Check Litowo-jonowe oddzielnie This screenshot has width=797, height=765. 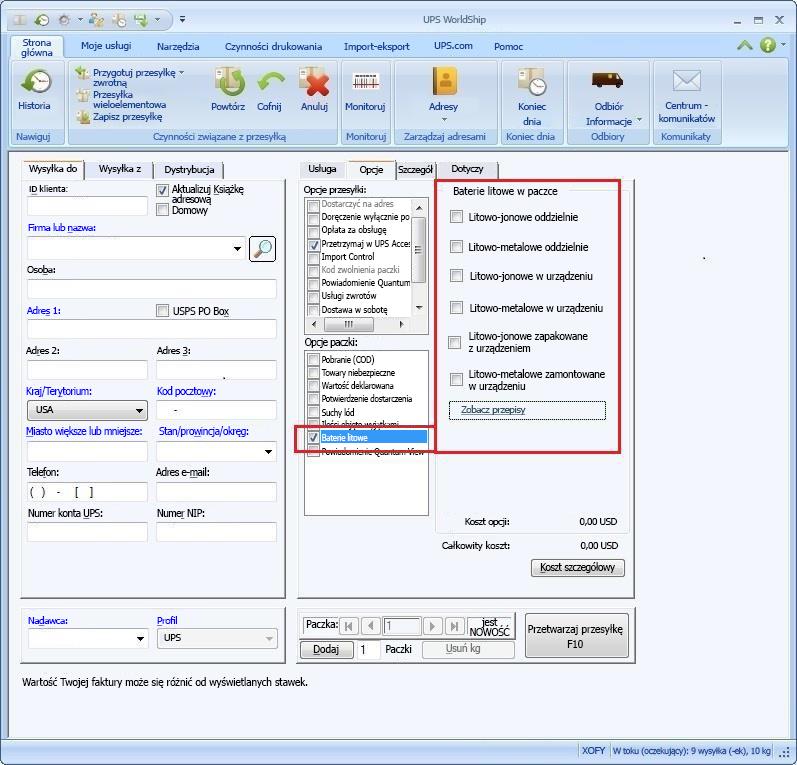[x=456, y=217]
